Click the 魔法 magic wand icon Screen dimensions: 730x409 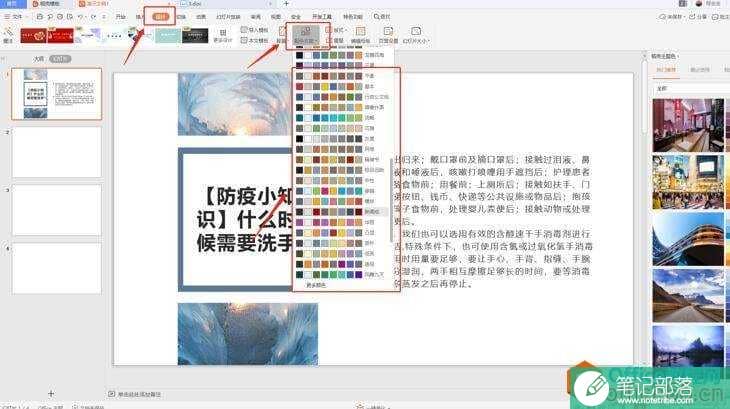pyautogui.click(x=8, y=35)
